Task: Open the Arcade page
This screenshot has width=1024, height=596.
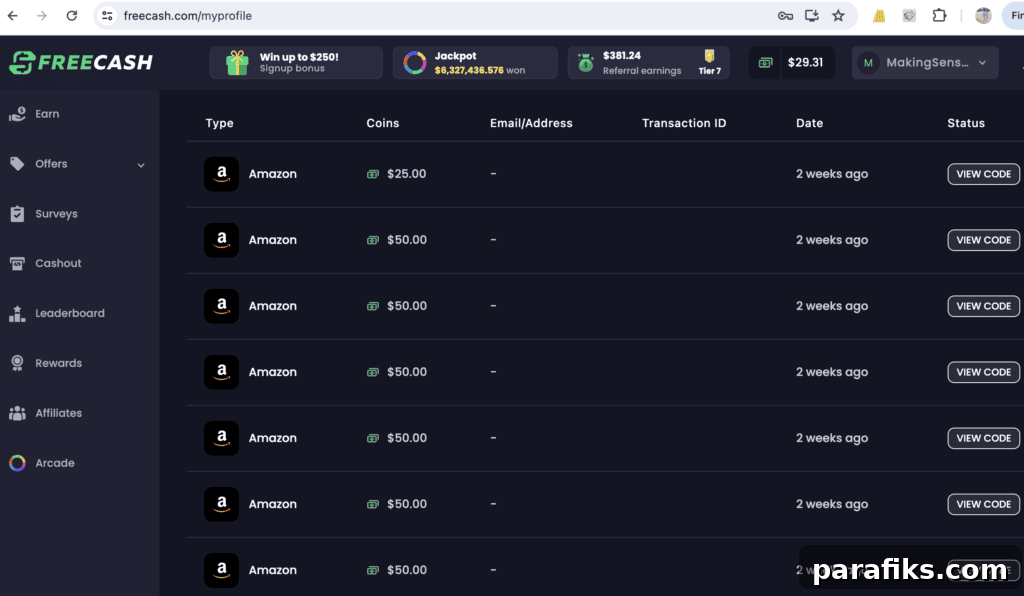Action: click(x=54, y=463)
